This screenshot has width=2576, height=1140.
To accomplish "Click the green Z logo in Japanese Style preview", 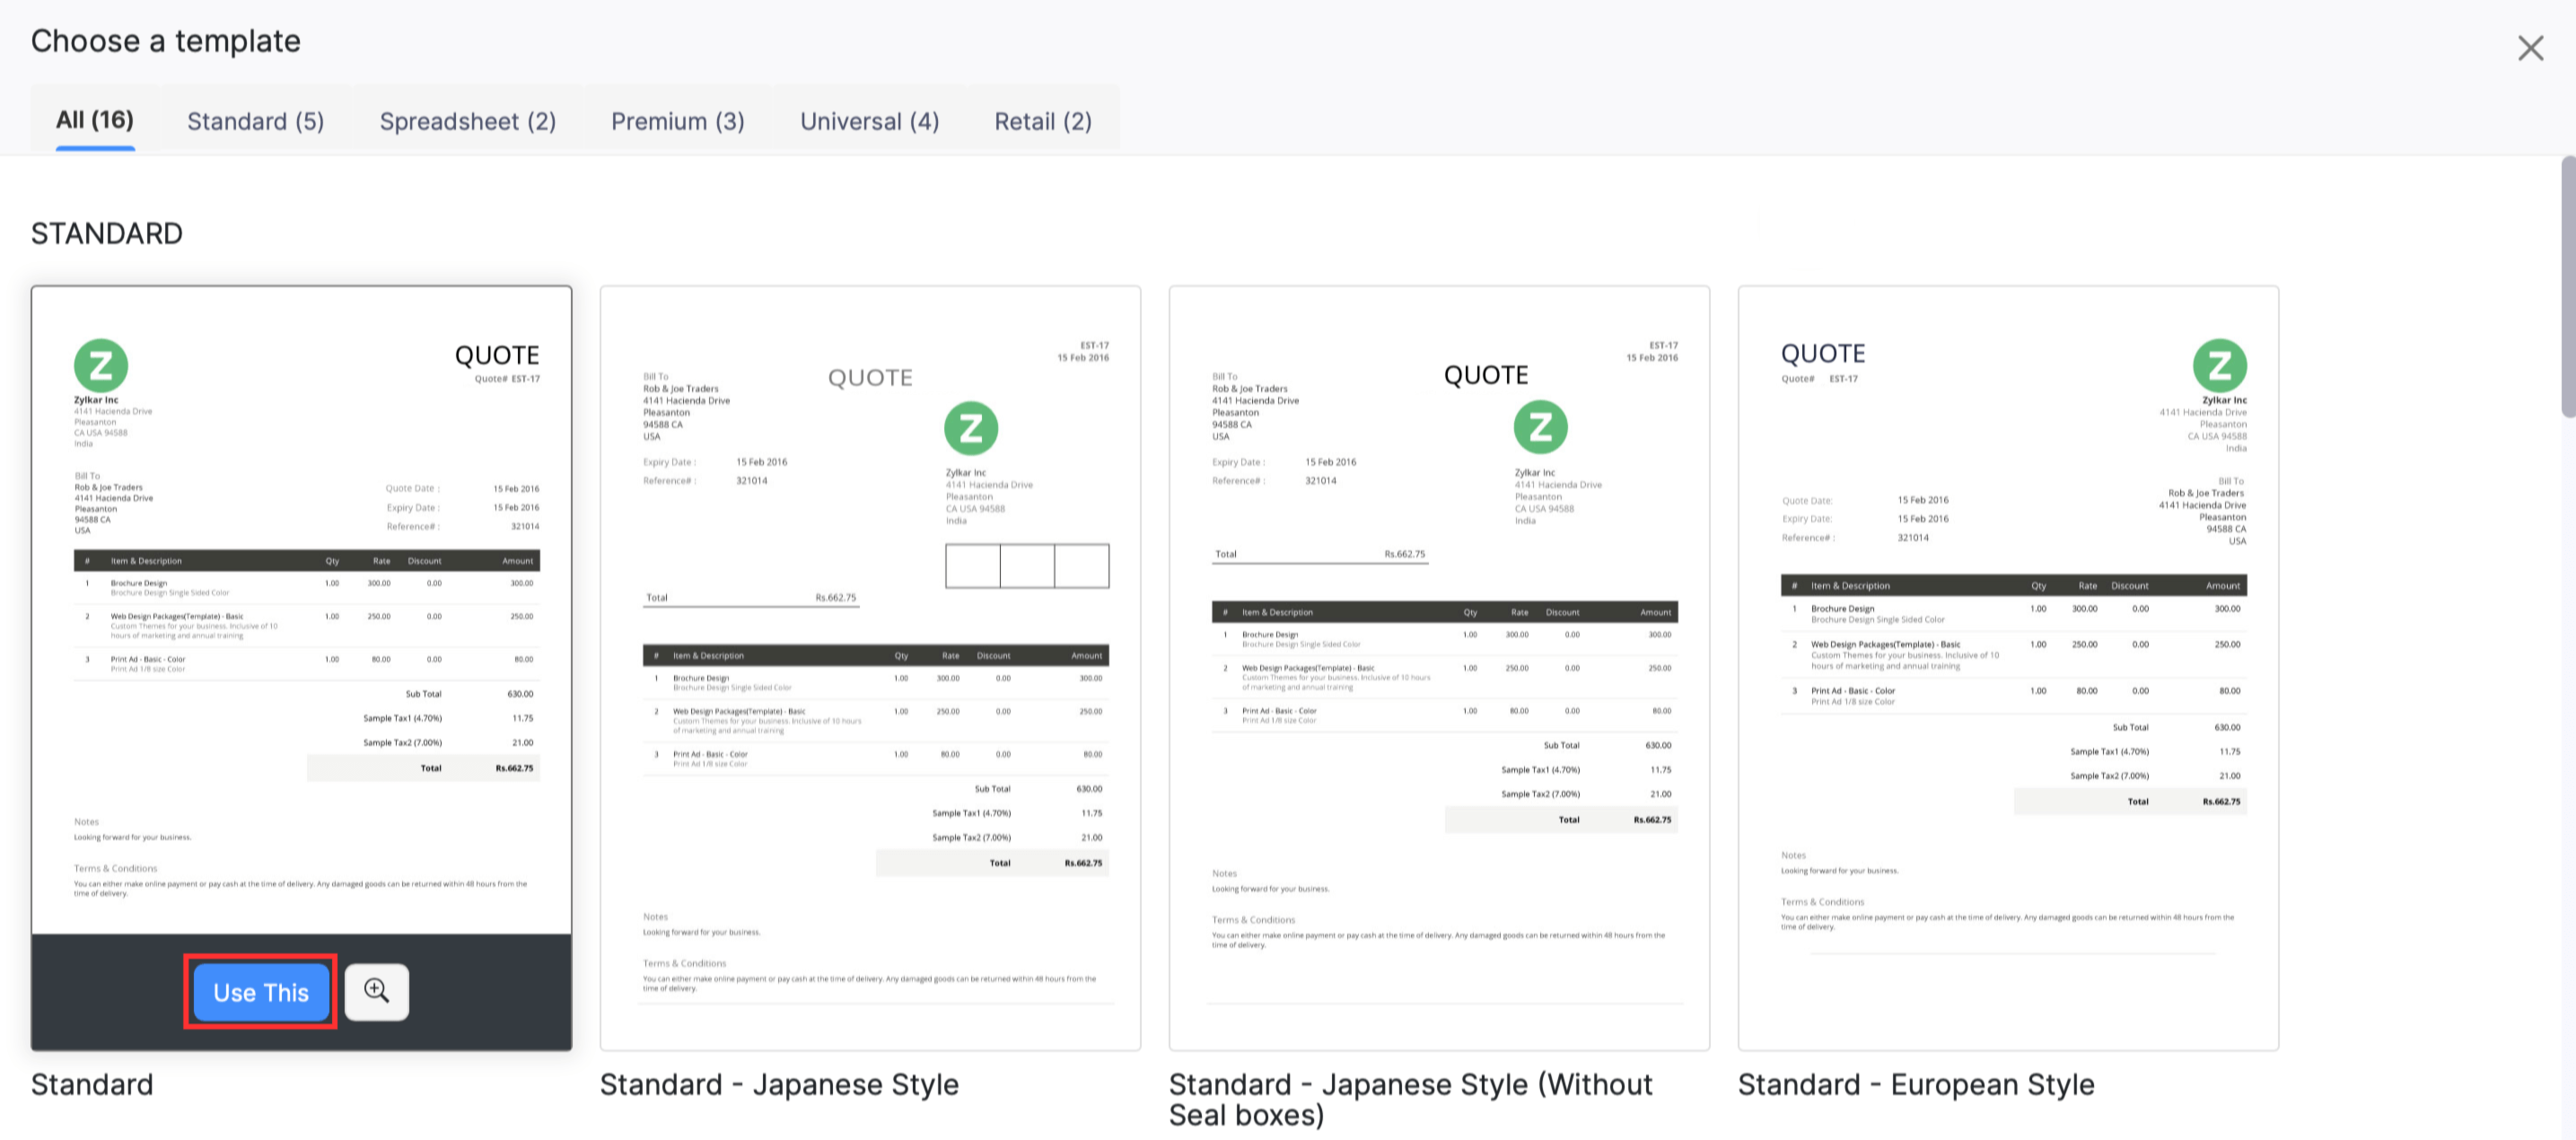I will point(971,429).
